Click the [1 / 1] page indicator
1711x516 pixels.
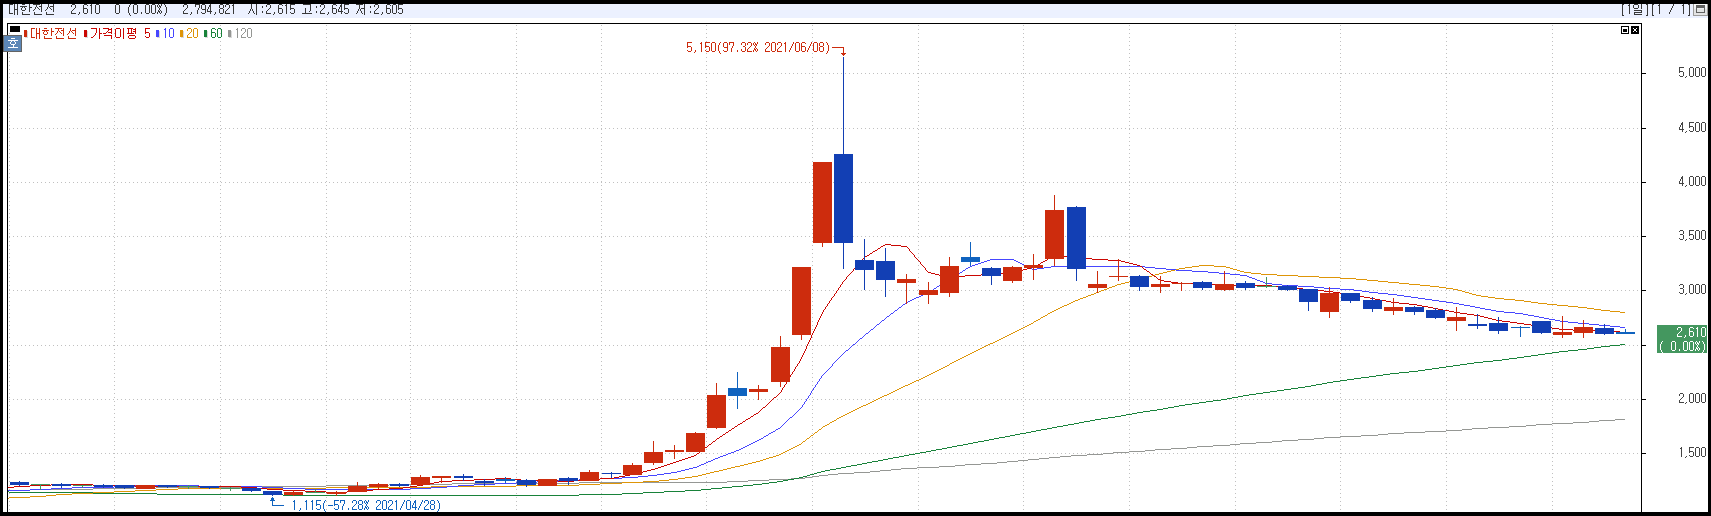point(1671,9)
